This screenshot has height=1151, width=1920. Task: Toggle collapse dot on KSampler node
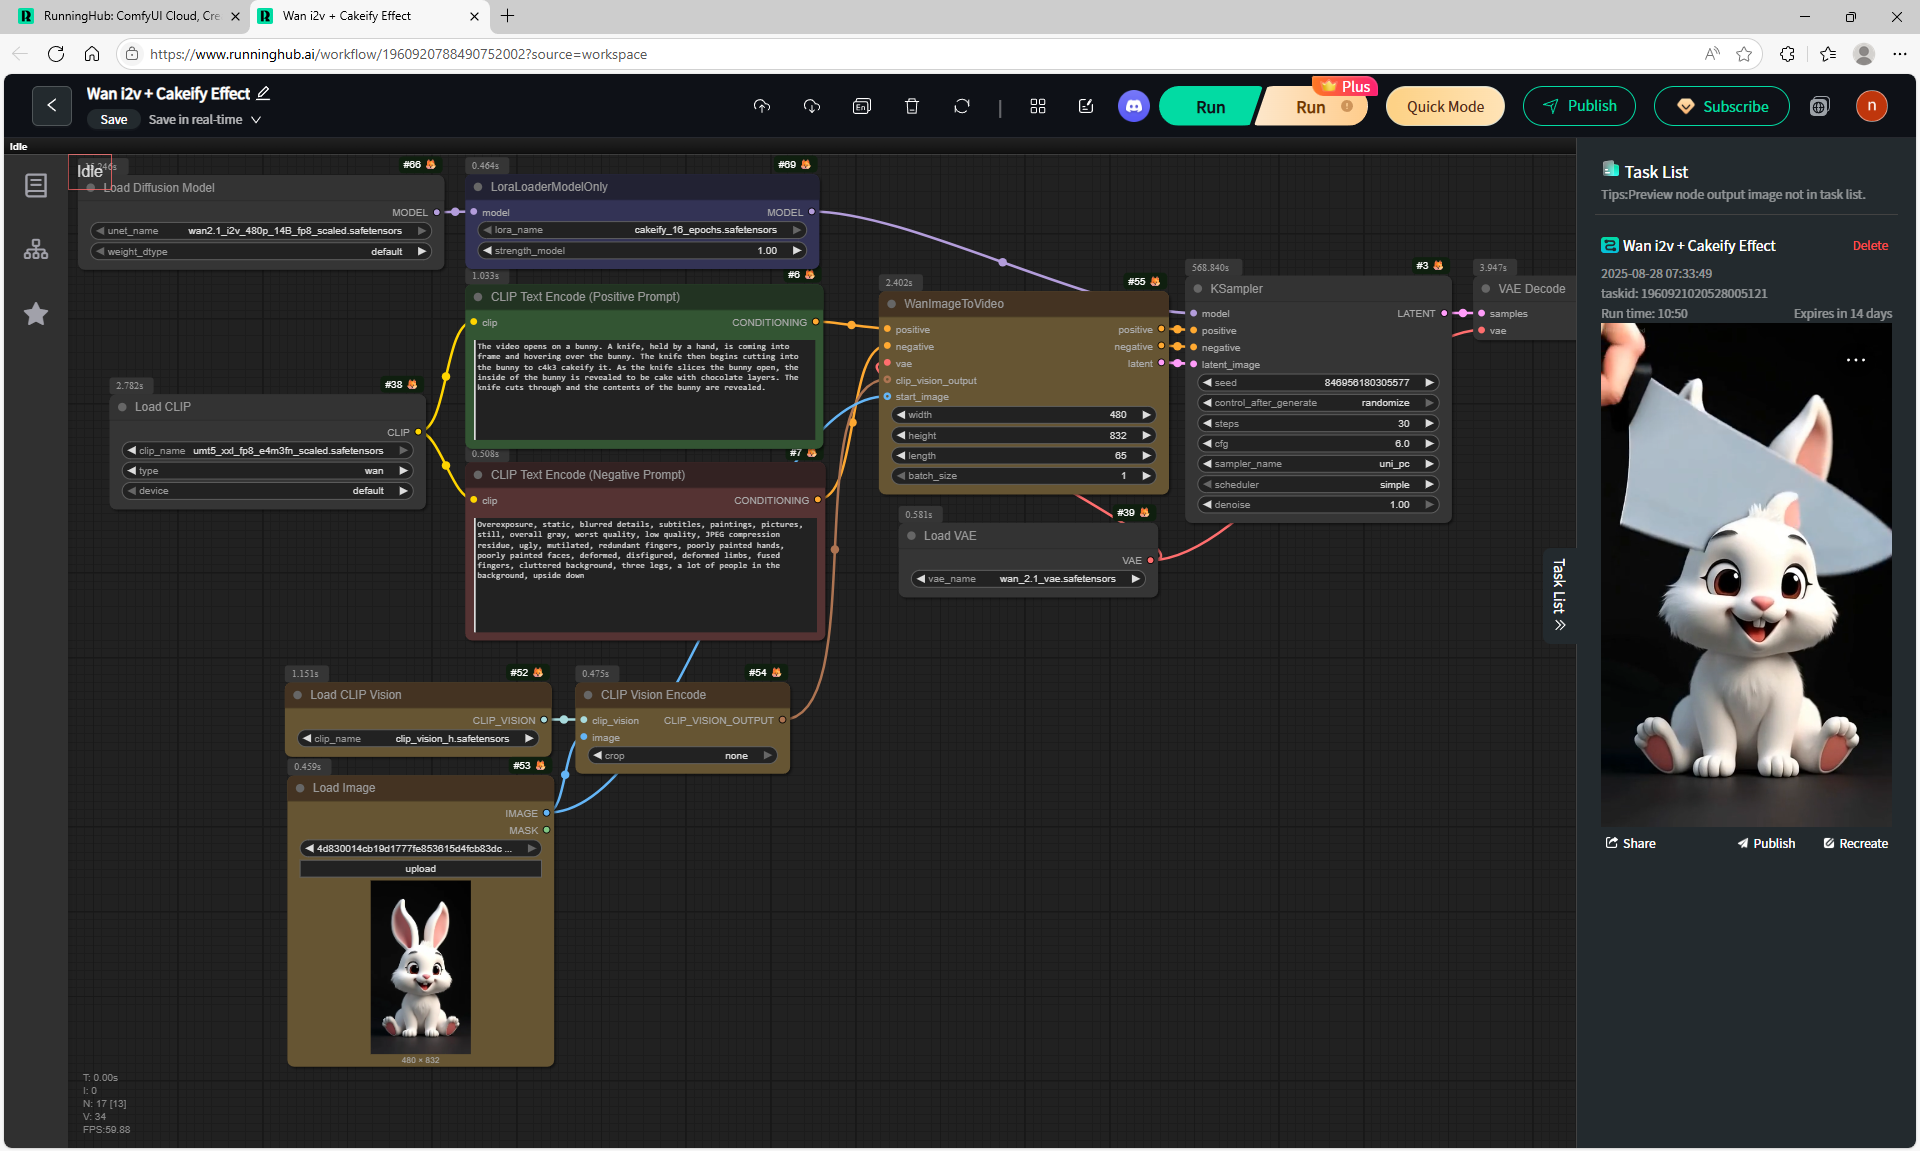pos(1197,289)
